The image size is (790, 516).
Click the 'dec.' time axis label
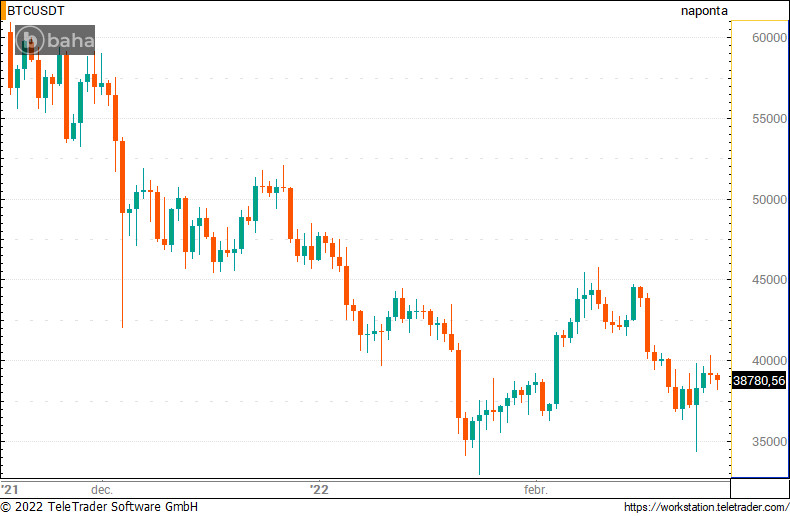[102, 489]
